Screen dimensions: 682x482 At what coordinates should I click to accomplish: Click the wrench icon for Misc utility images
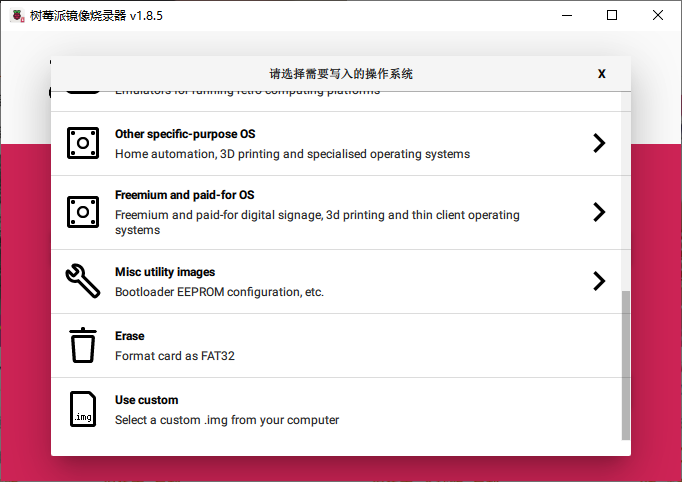pos(83,281)
